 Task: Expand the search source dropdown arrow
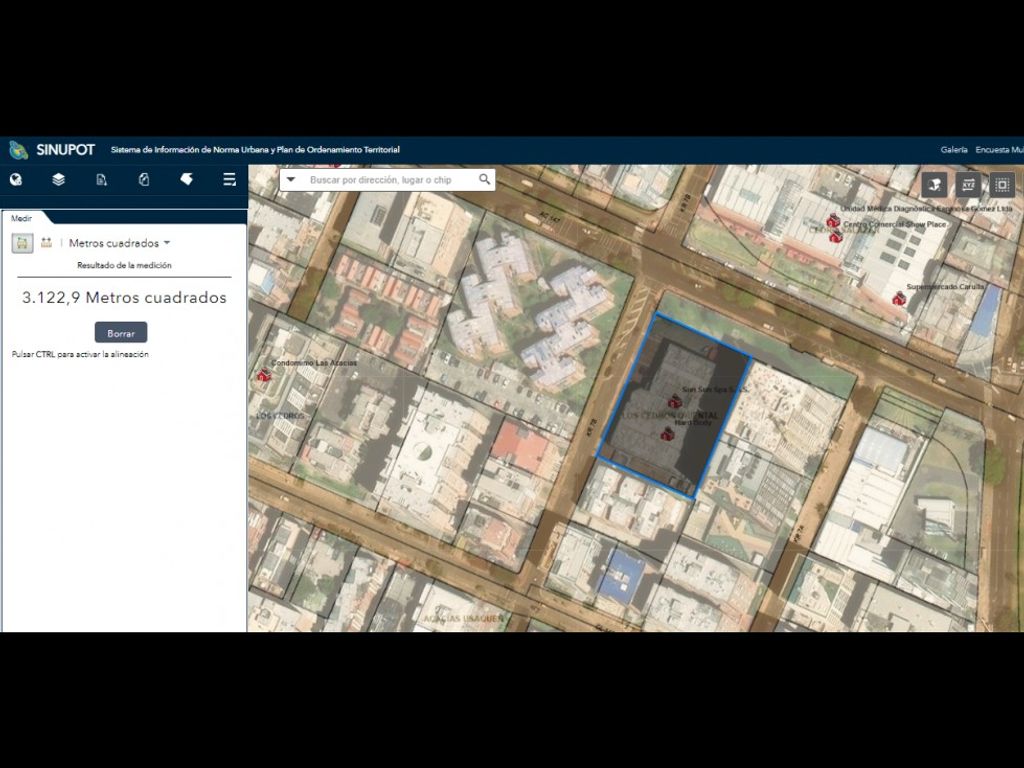tap(291, 180)
